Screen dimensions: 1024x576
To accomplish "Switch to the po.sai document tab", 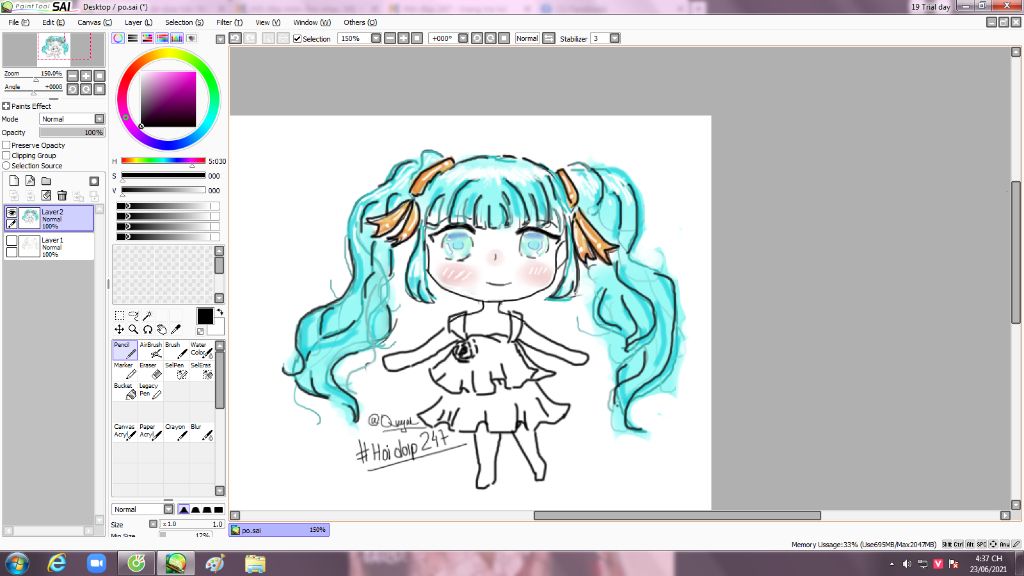I will click(x=279, y=530).
